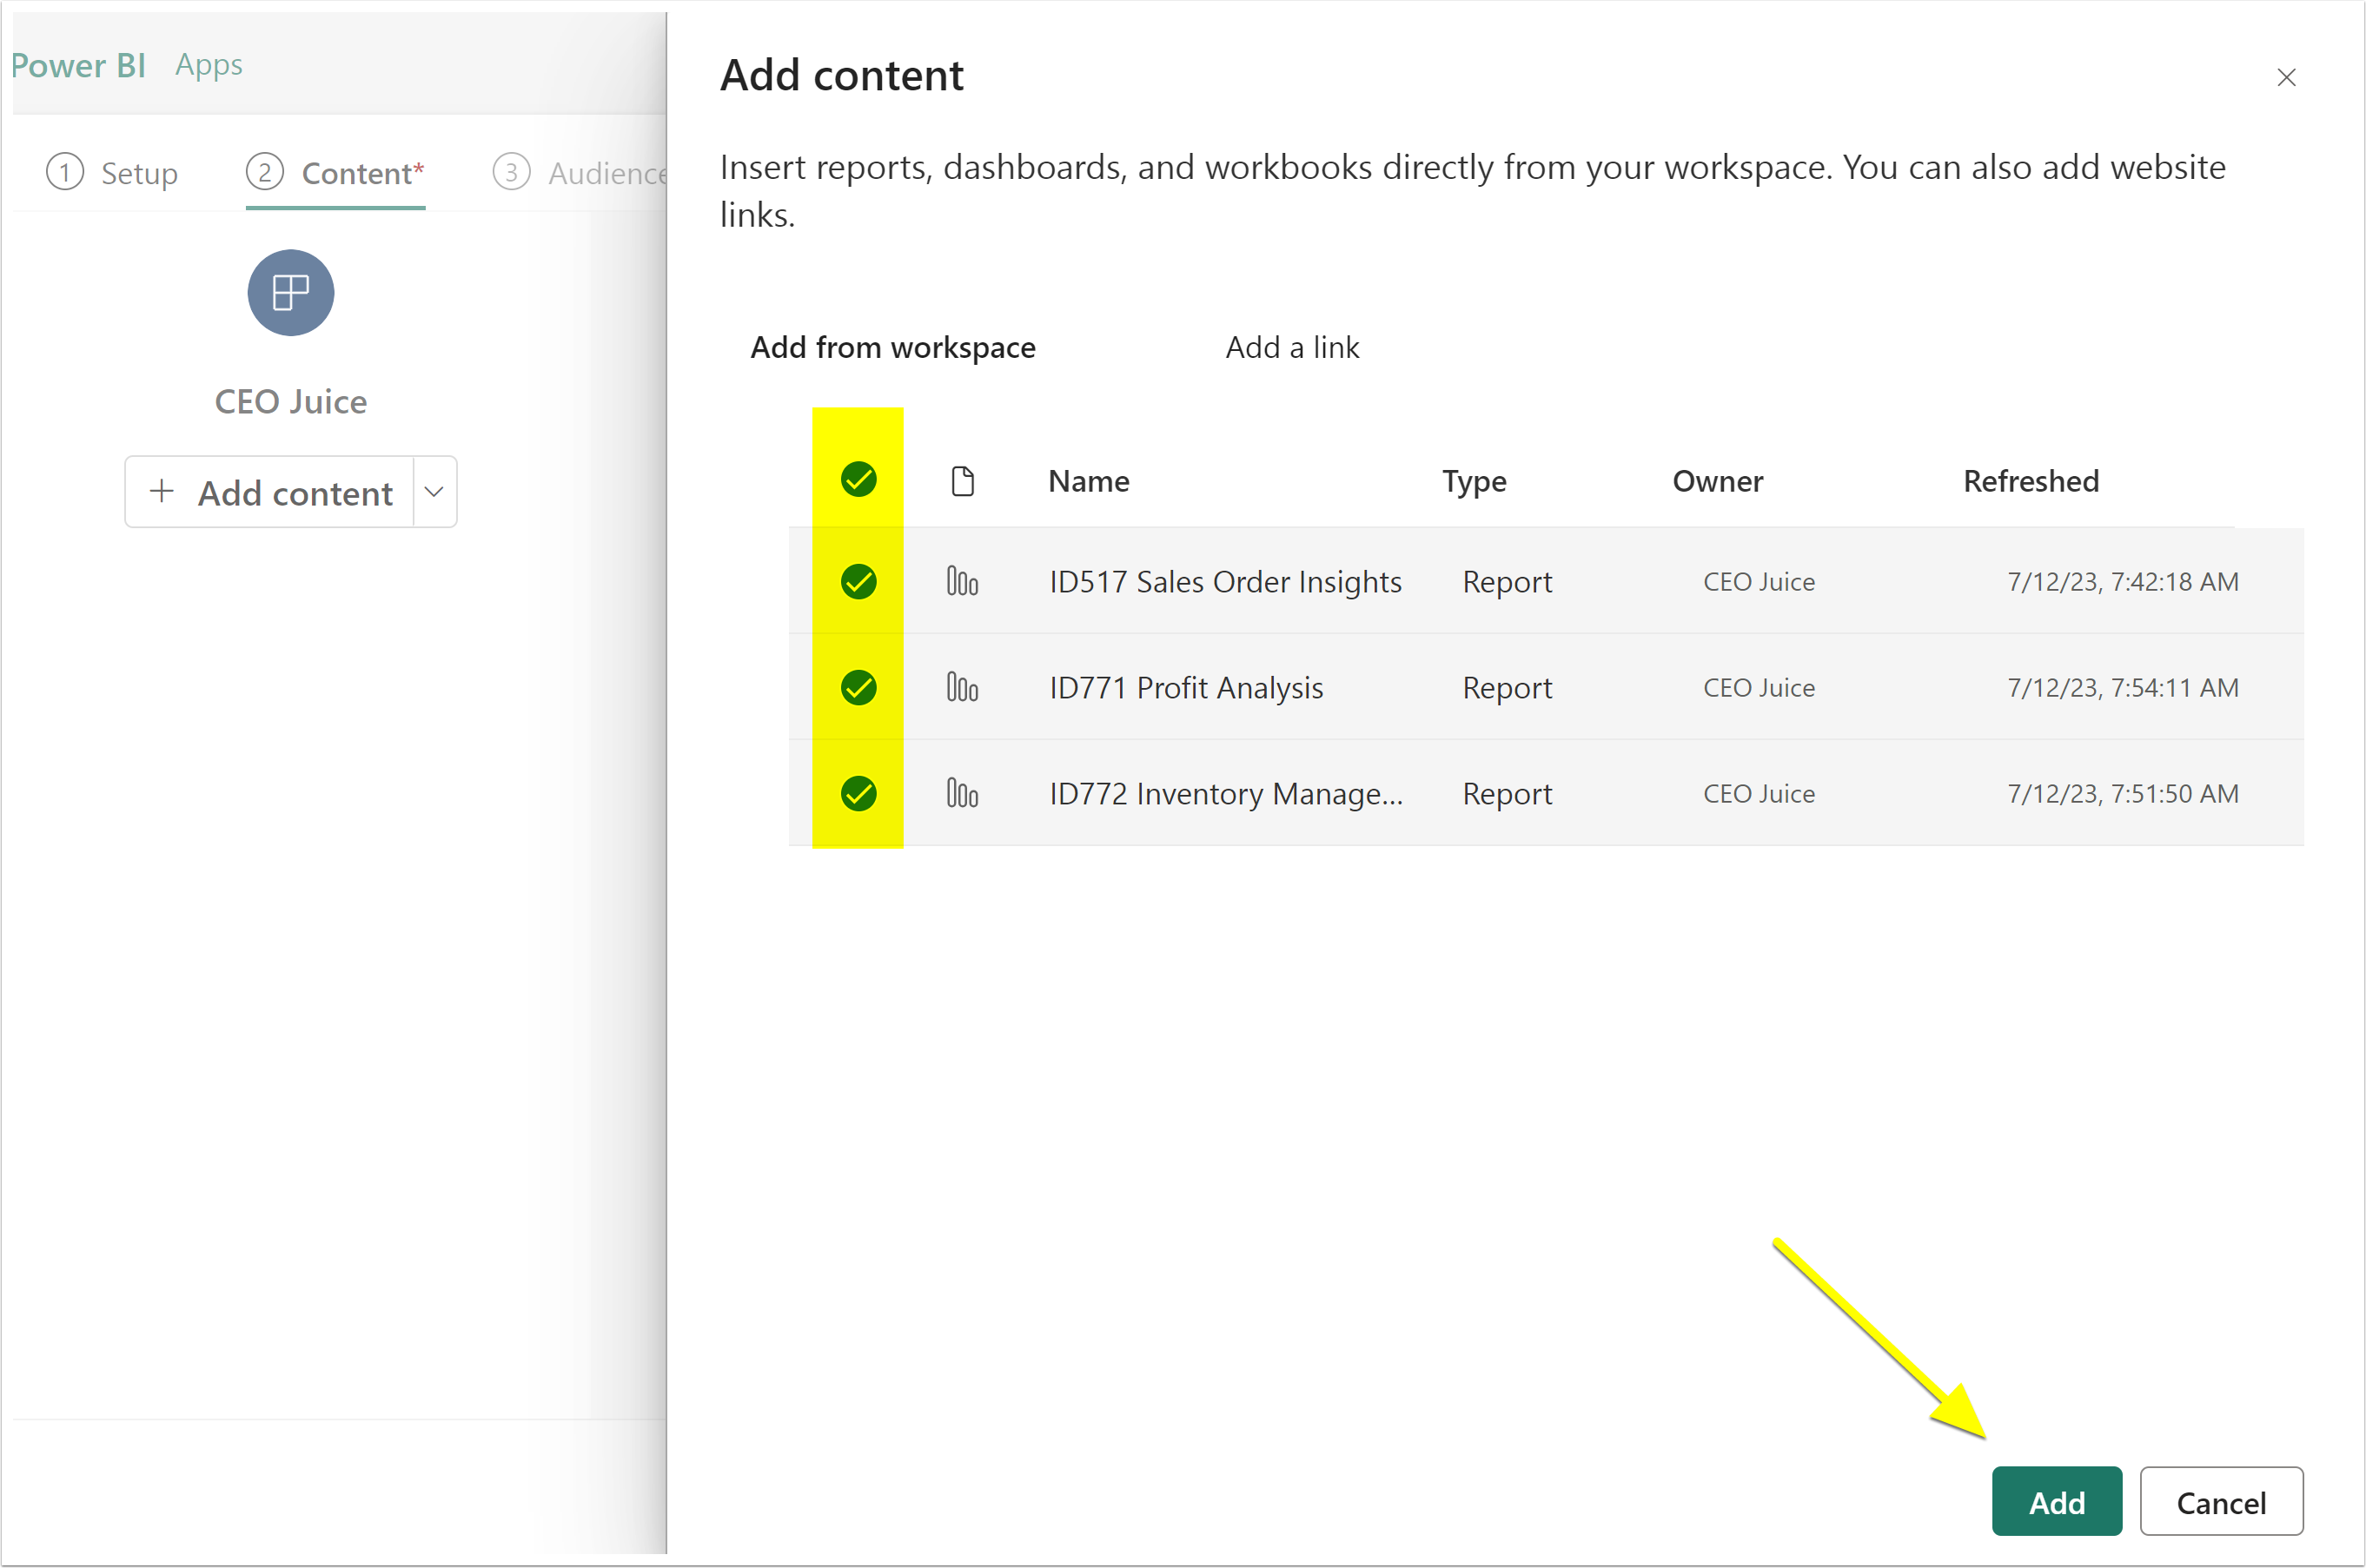Click the ID772 Inventory Manage... name
Screen dimensions: 2366x1568
coord(1226,793)
